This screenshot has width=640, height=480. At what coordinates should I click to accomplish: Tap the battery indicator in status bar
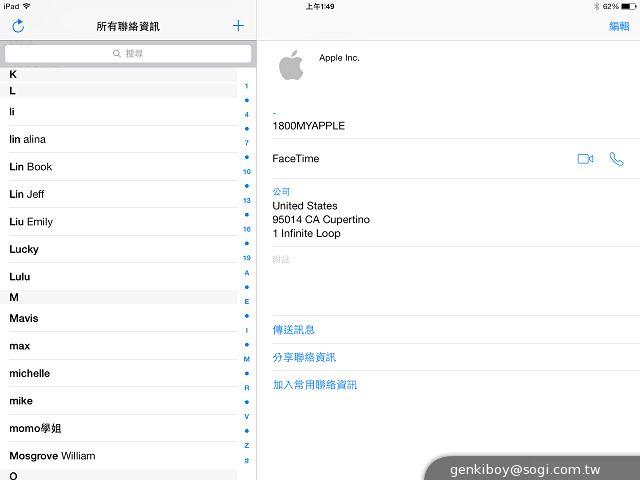(628, 7)
